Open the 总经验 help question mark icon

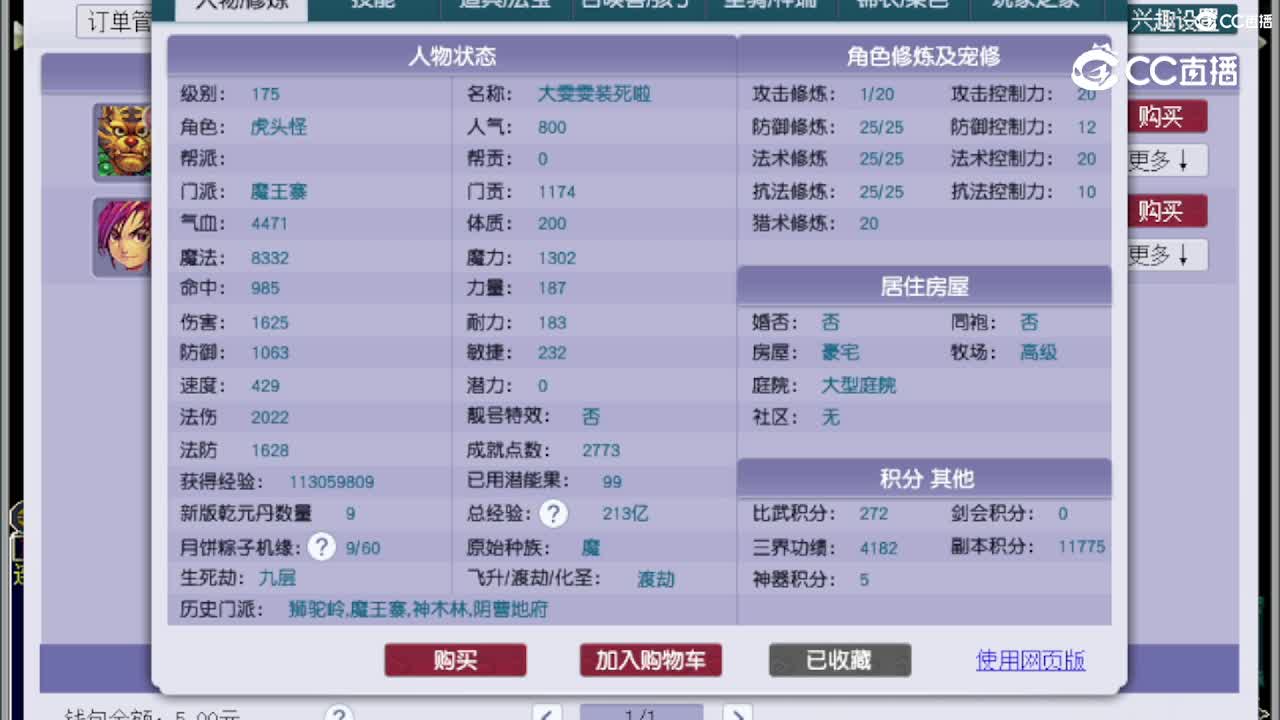pyautogui.click(x=554, y=513)
